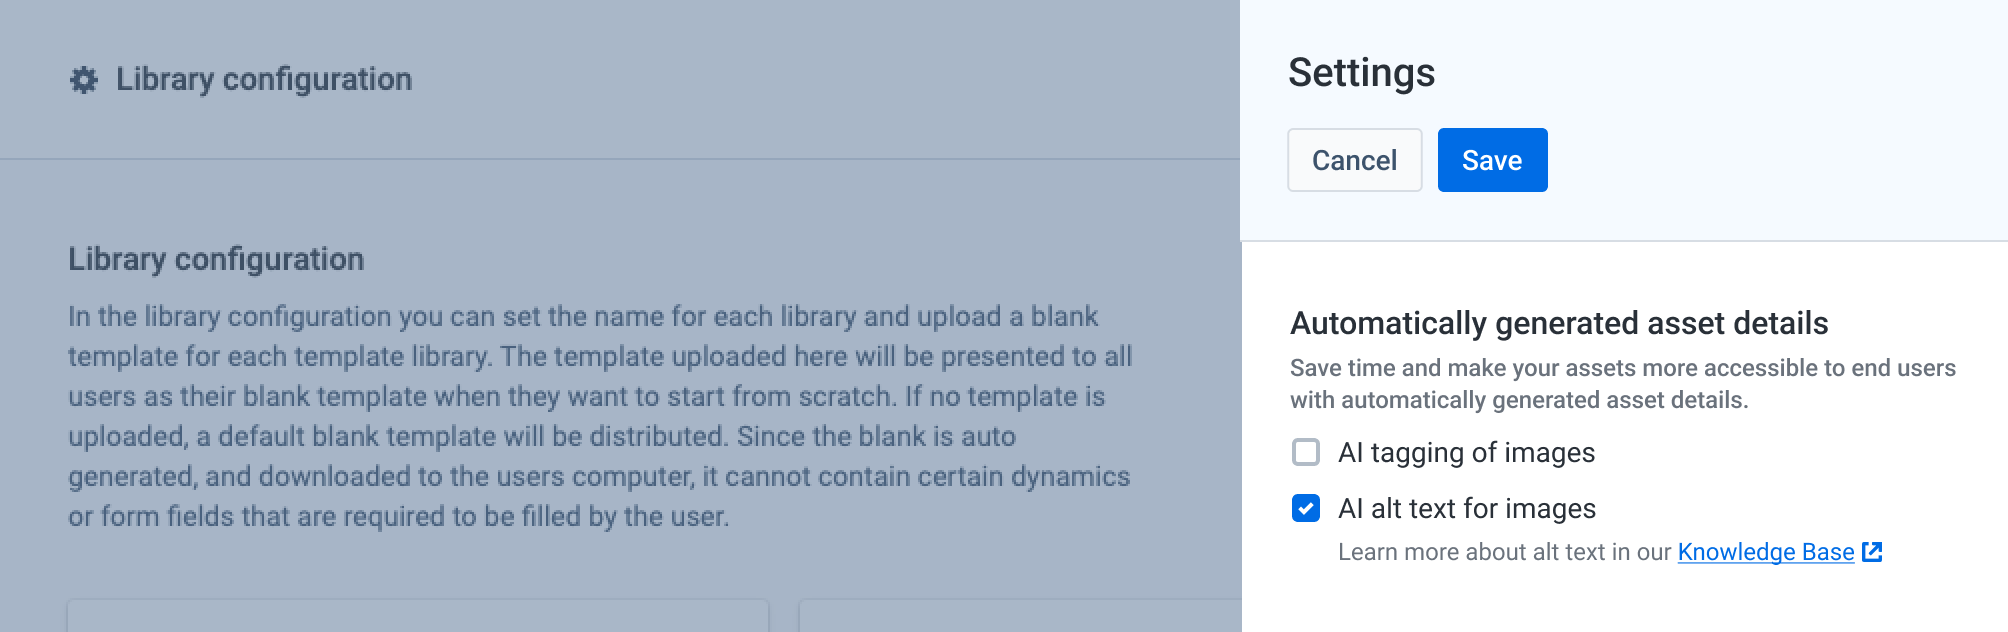Save the settings changes
The width and height of the screenshot is (2008, 632).
(1492, 159)
